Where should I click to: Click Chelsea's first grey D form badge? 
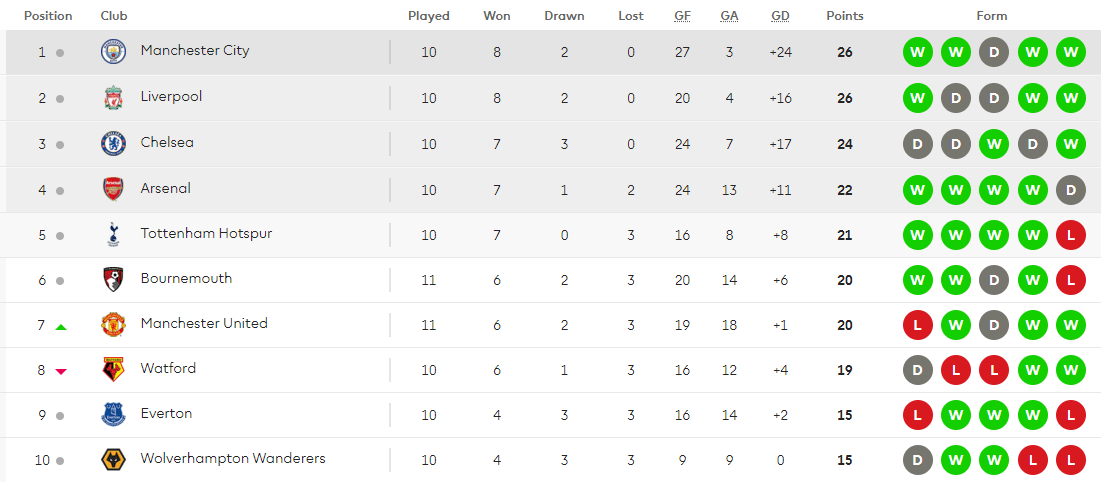pos(917,144)
